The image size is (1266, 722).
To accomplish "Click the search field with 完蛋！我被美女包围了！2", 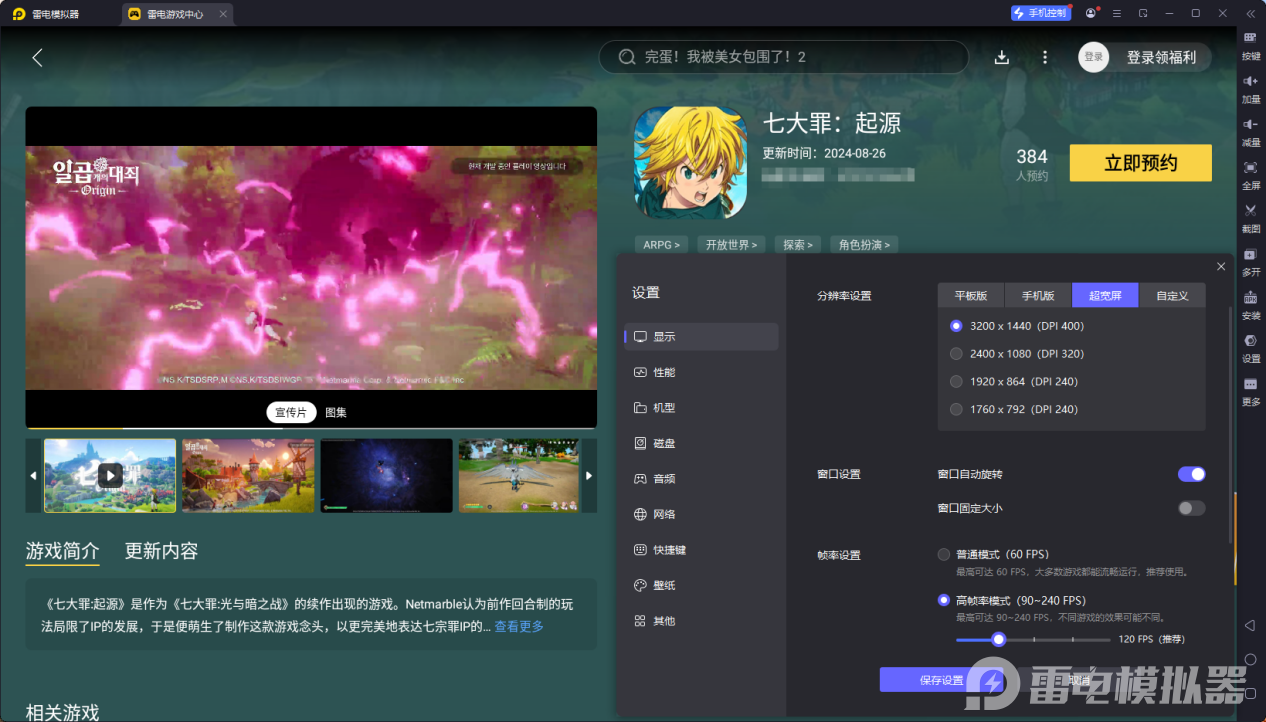I will (x=784, y=57).
